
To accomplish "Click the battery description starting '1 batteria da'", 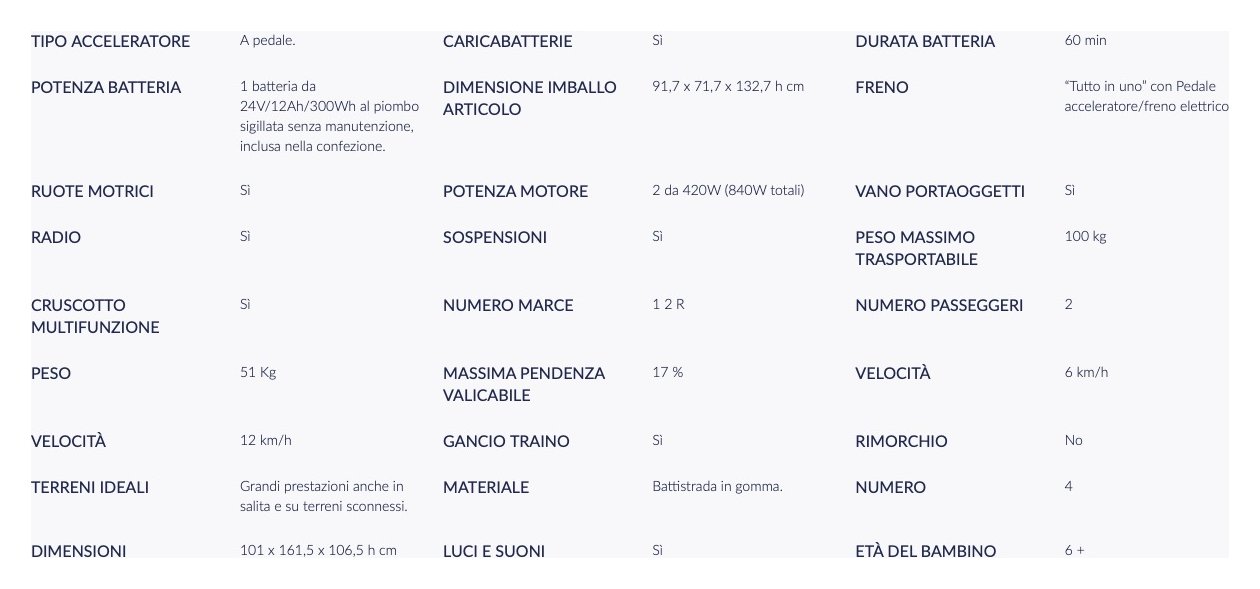I will click(329, 116).
